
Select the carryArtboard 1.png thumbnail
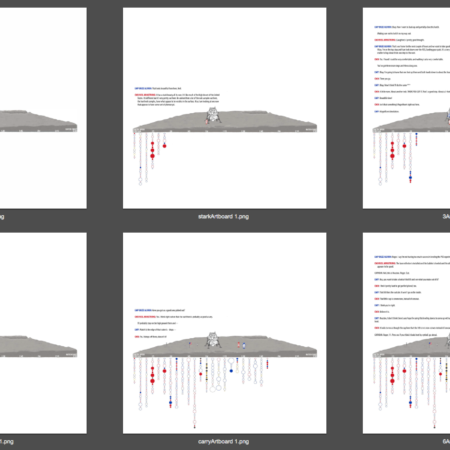(225, 333)
